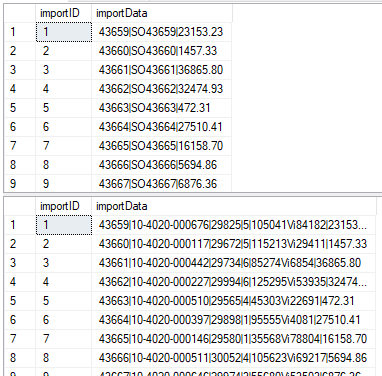The height and width of the screenshot is (376, 382).
Task: Click cell 43664|SO43664|27510.41
Action: tap(162, 127)
